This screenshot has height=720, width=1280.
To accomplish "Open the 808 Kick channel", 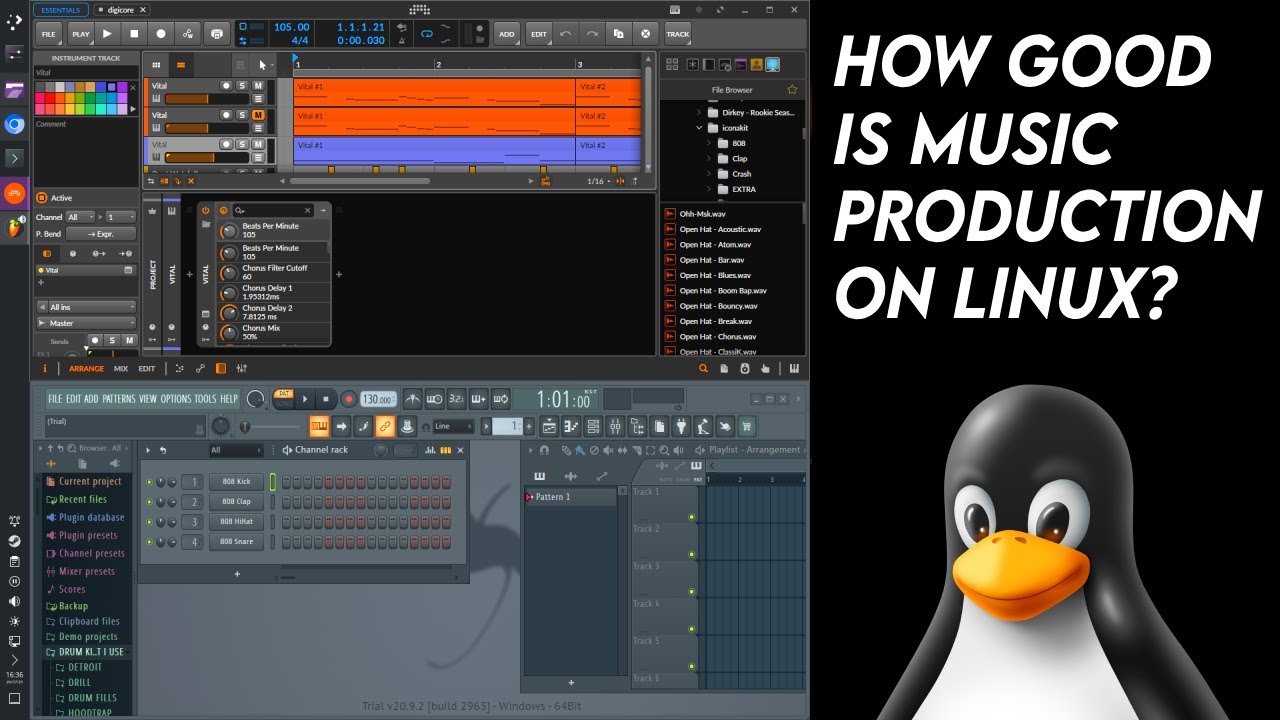I will tap(236, 482).
